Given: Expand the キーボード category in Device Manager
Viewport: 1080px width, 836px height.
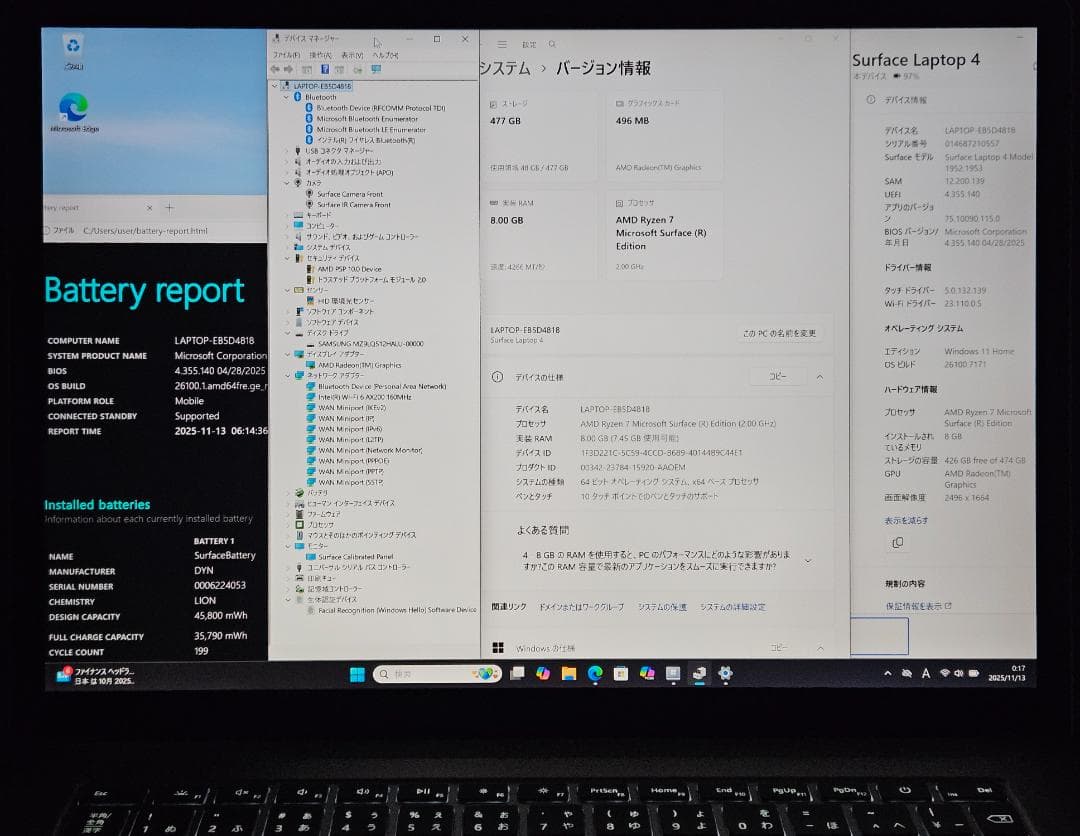Looking at the screenshot, I should pyautogui.click(x=286, y=215).
